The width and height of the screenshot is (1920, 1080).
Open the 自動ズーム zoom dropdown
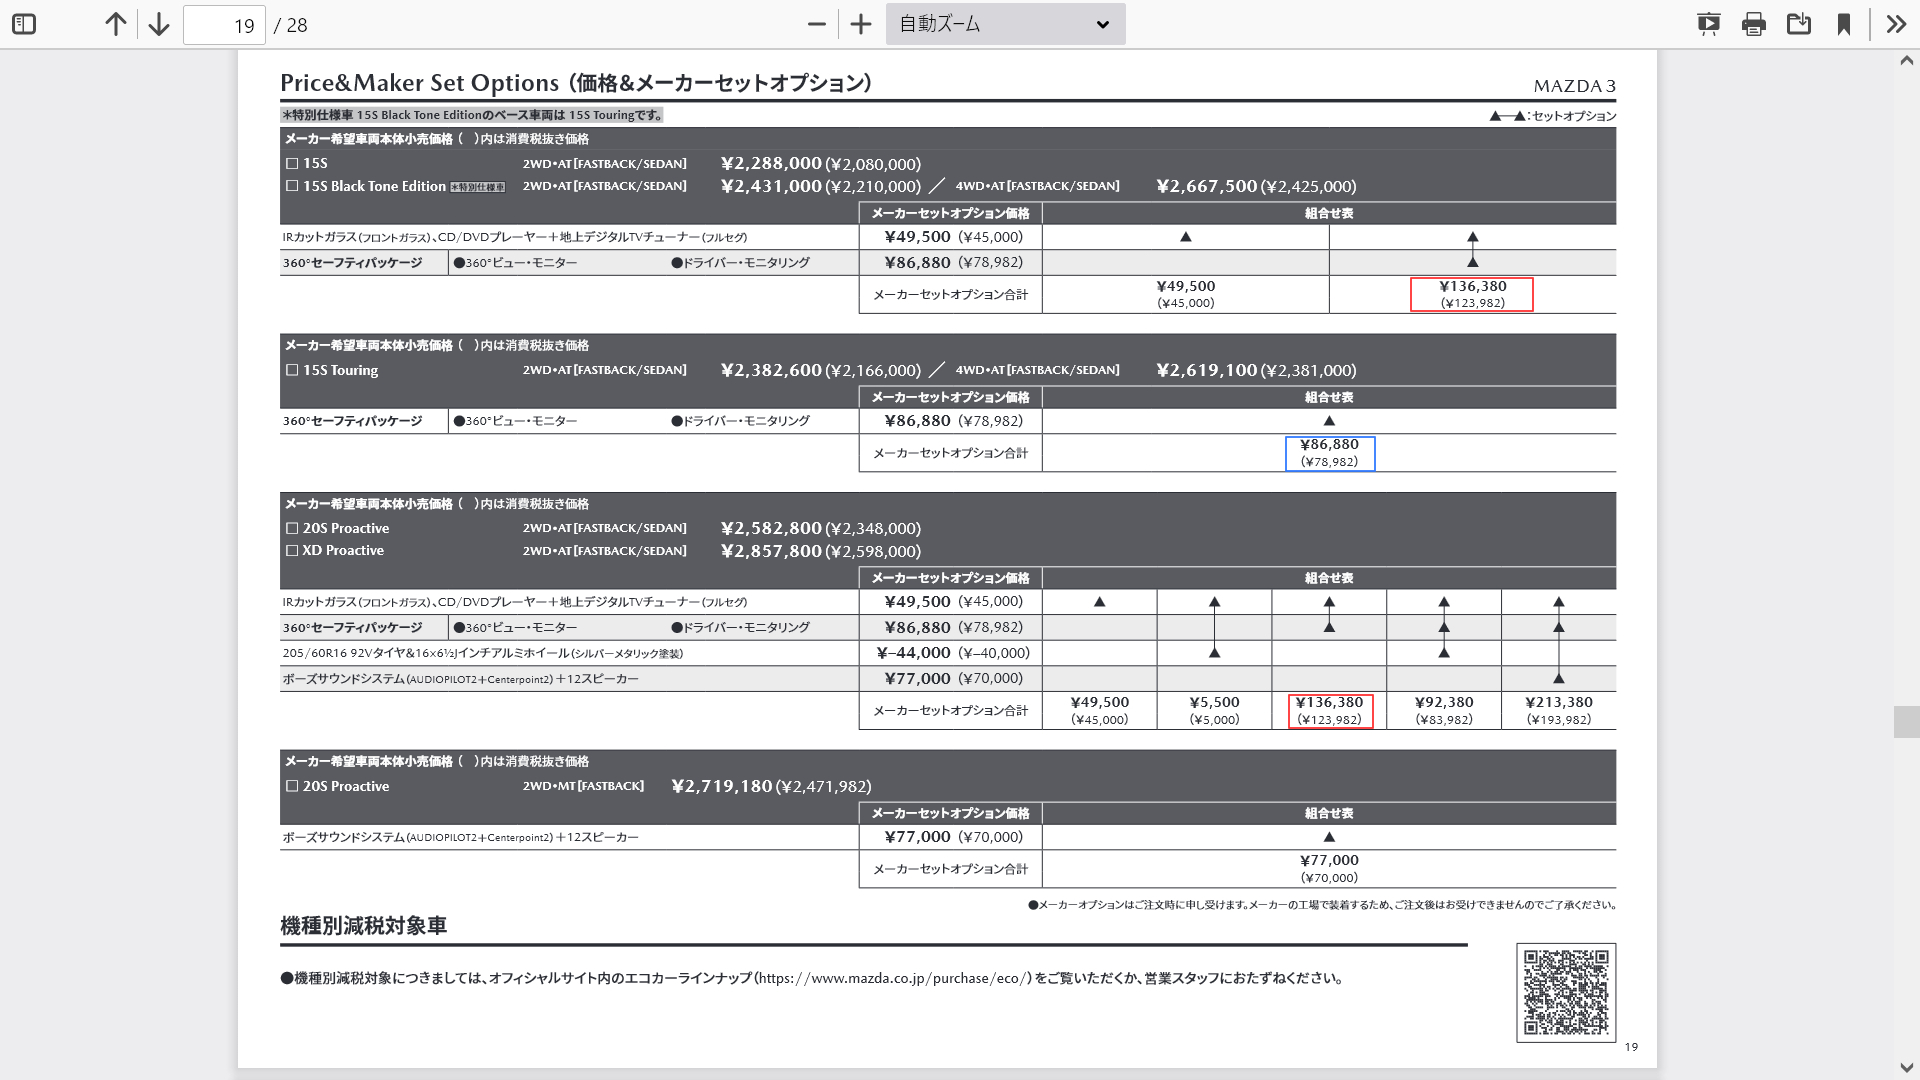coord(1005,24)
